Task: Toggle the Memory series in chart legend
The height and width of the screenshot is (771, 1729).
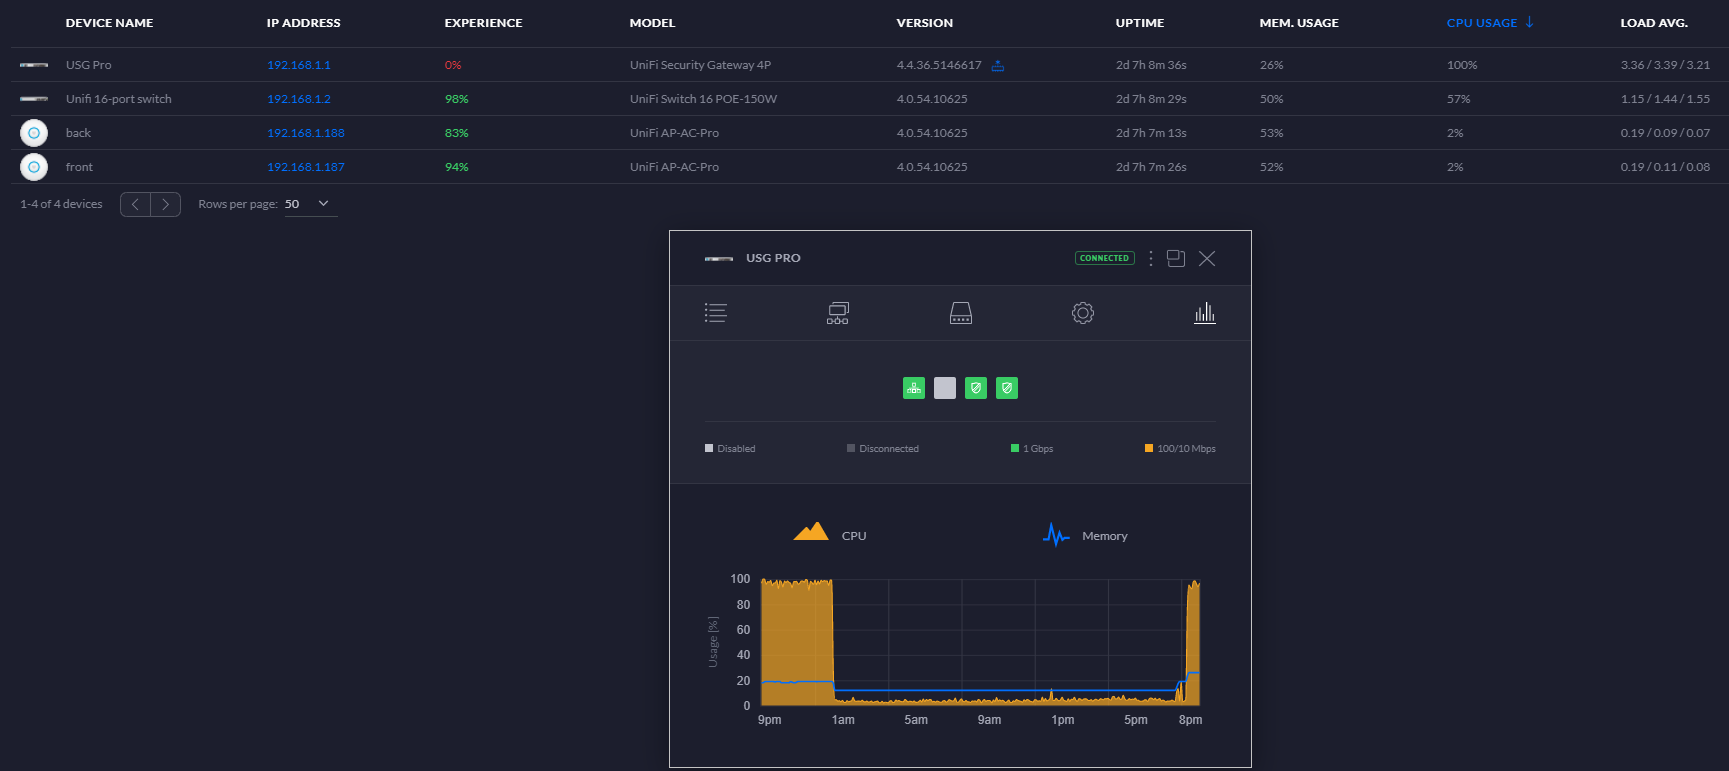Action: 1085,535
